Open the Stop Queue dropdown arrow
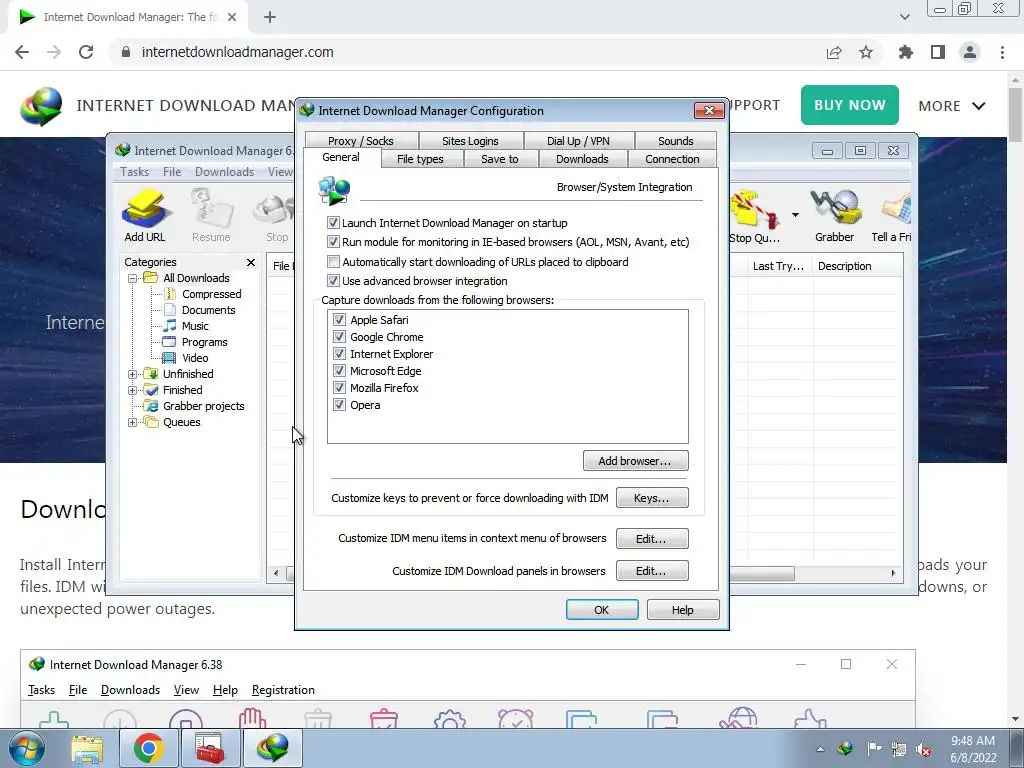Image resolution: width=1024 pixels, height=768 pixels. [x=795, y=215]
